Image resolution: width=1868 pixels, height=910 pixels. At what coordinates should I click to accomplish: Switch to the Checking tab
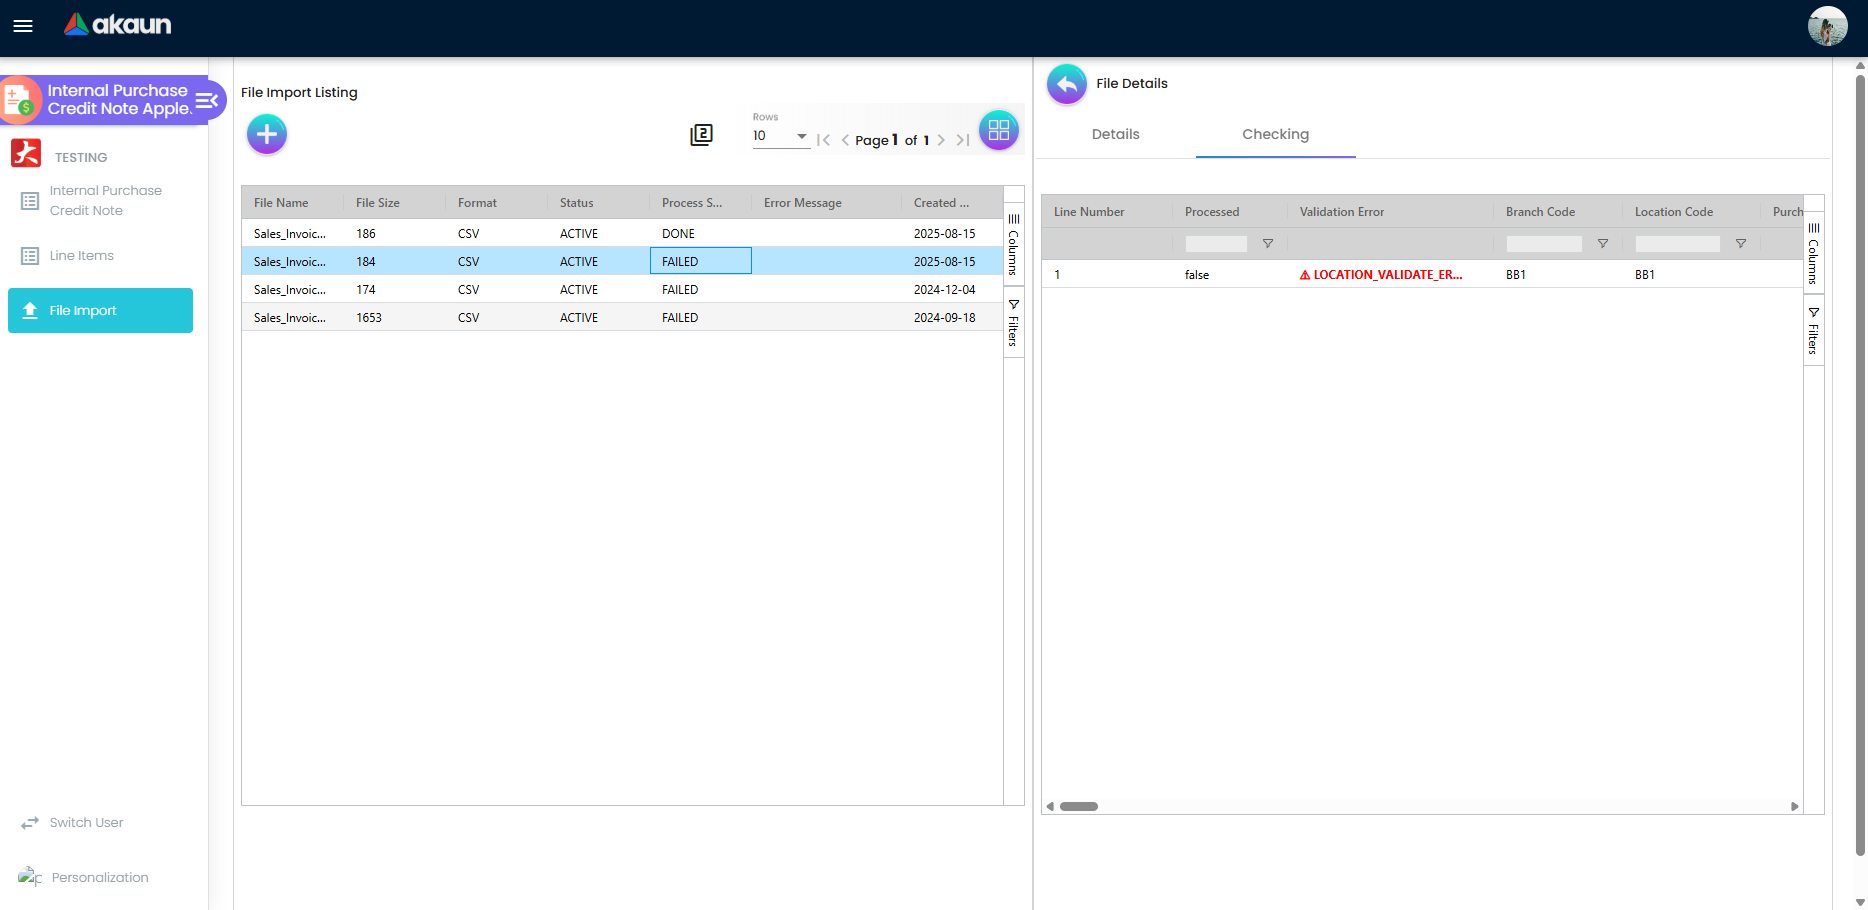[x=1276, y=134]
